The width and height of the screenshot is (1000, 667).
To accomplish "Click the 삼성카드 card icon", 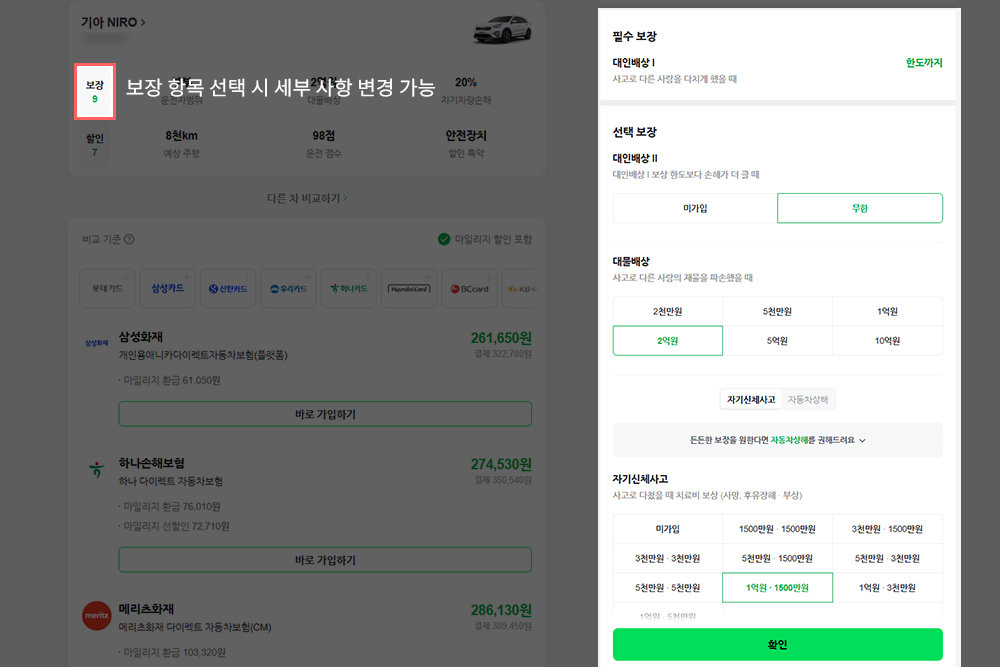I will click(167, 288).
